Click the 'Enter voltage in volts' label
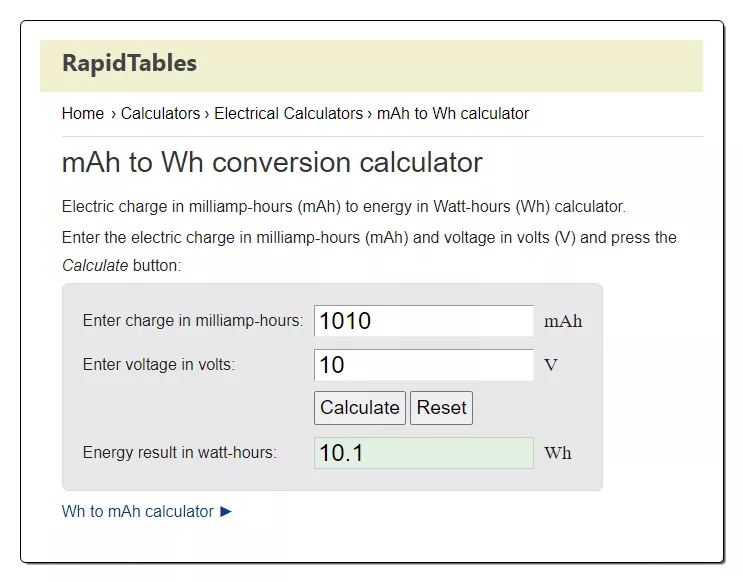 coord(159,364)
